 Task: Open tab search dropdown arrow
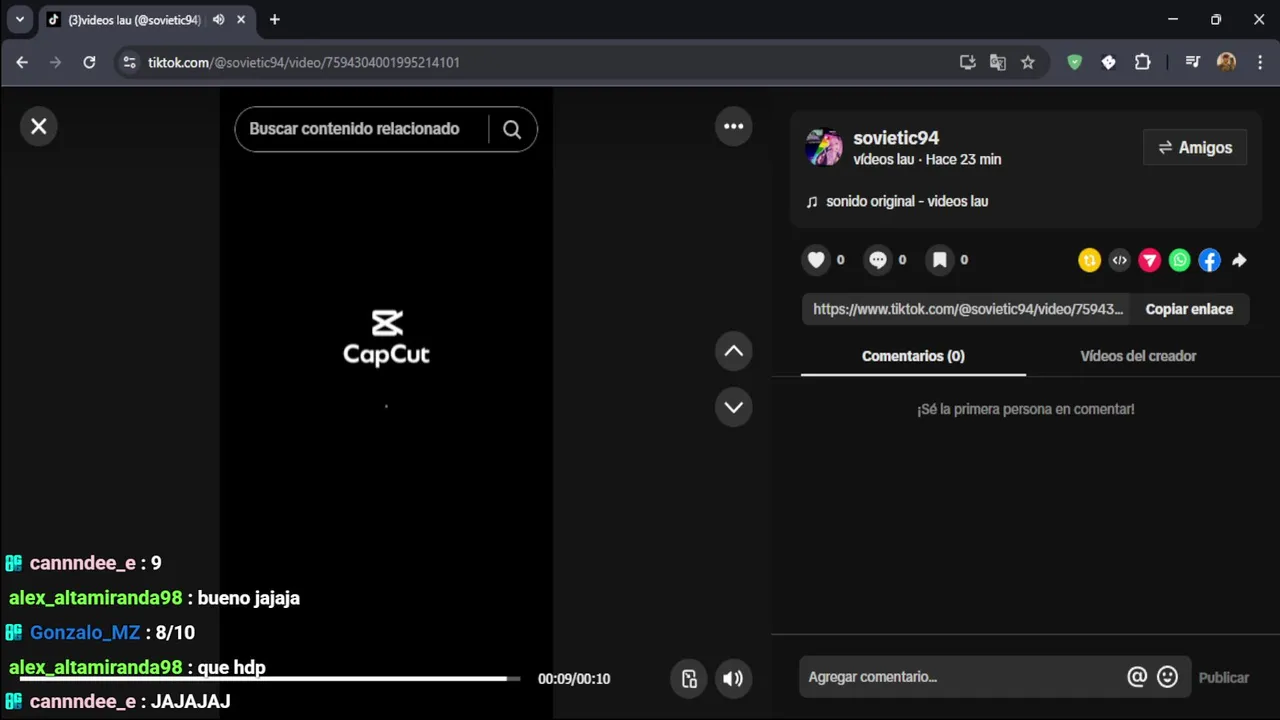(x=19, y=19)
